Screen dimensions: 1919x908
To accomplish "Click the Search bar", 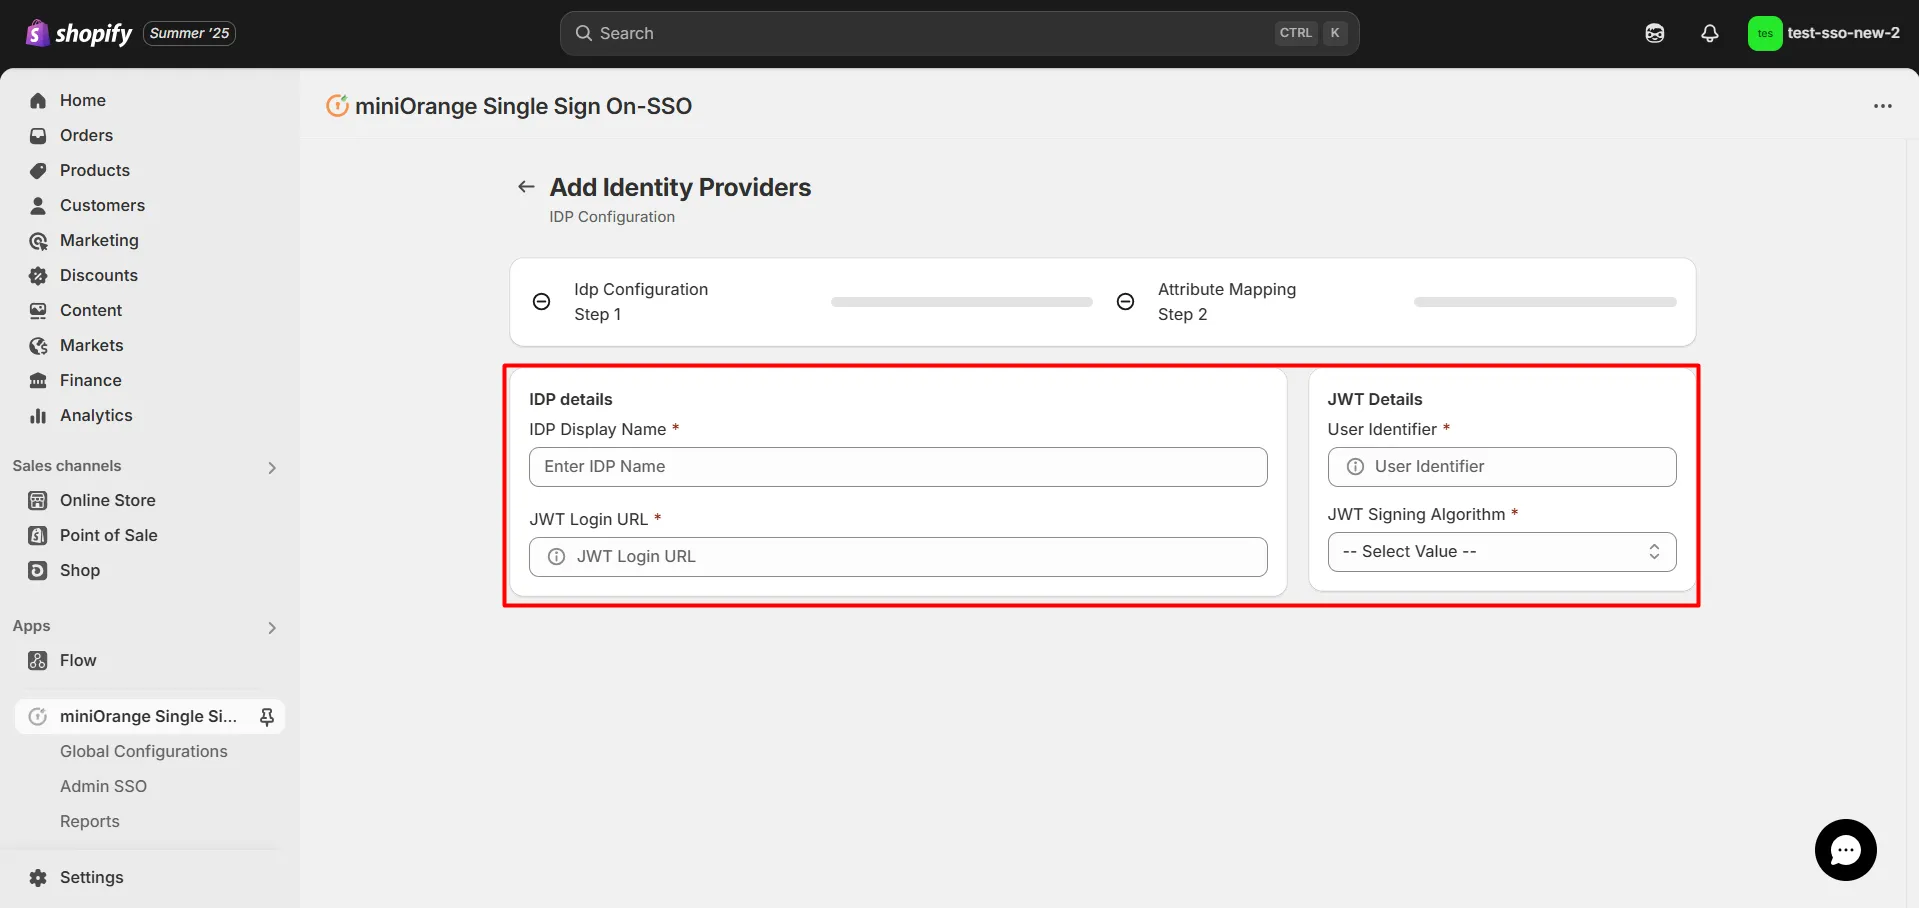I will tap(959, 33).
